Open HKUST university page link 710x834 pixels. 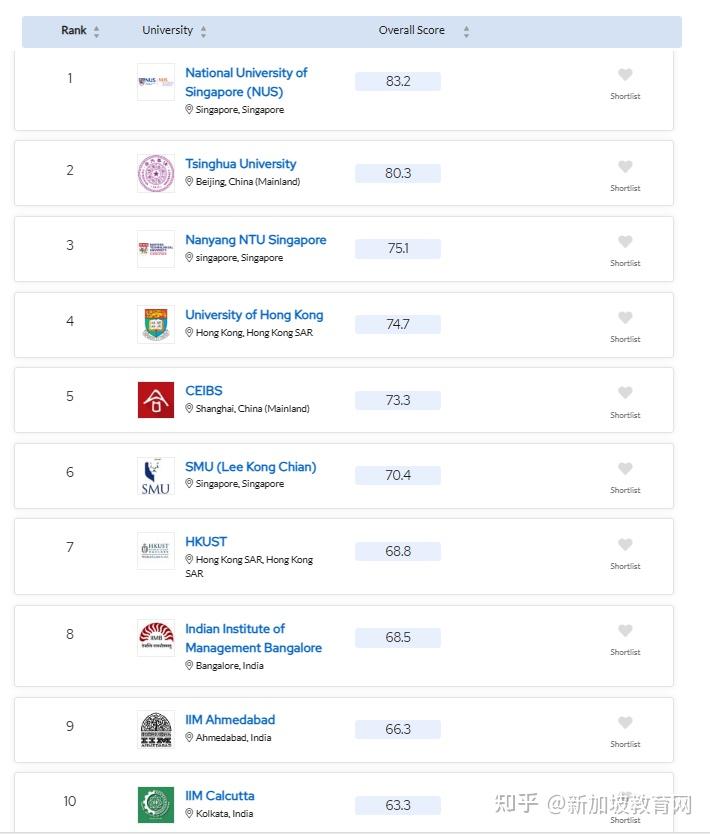206,542
